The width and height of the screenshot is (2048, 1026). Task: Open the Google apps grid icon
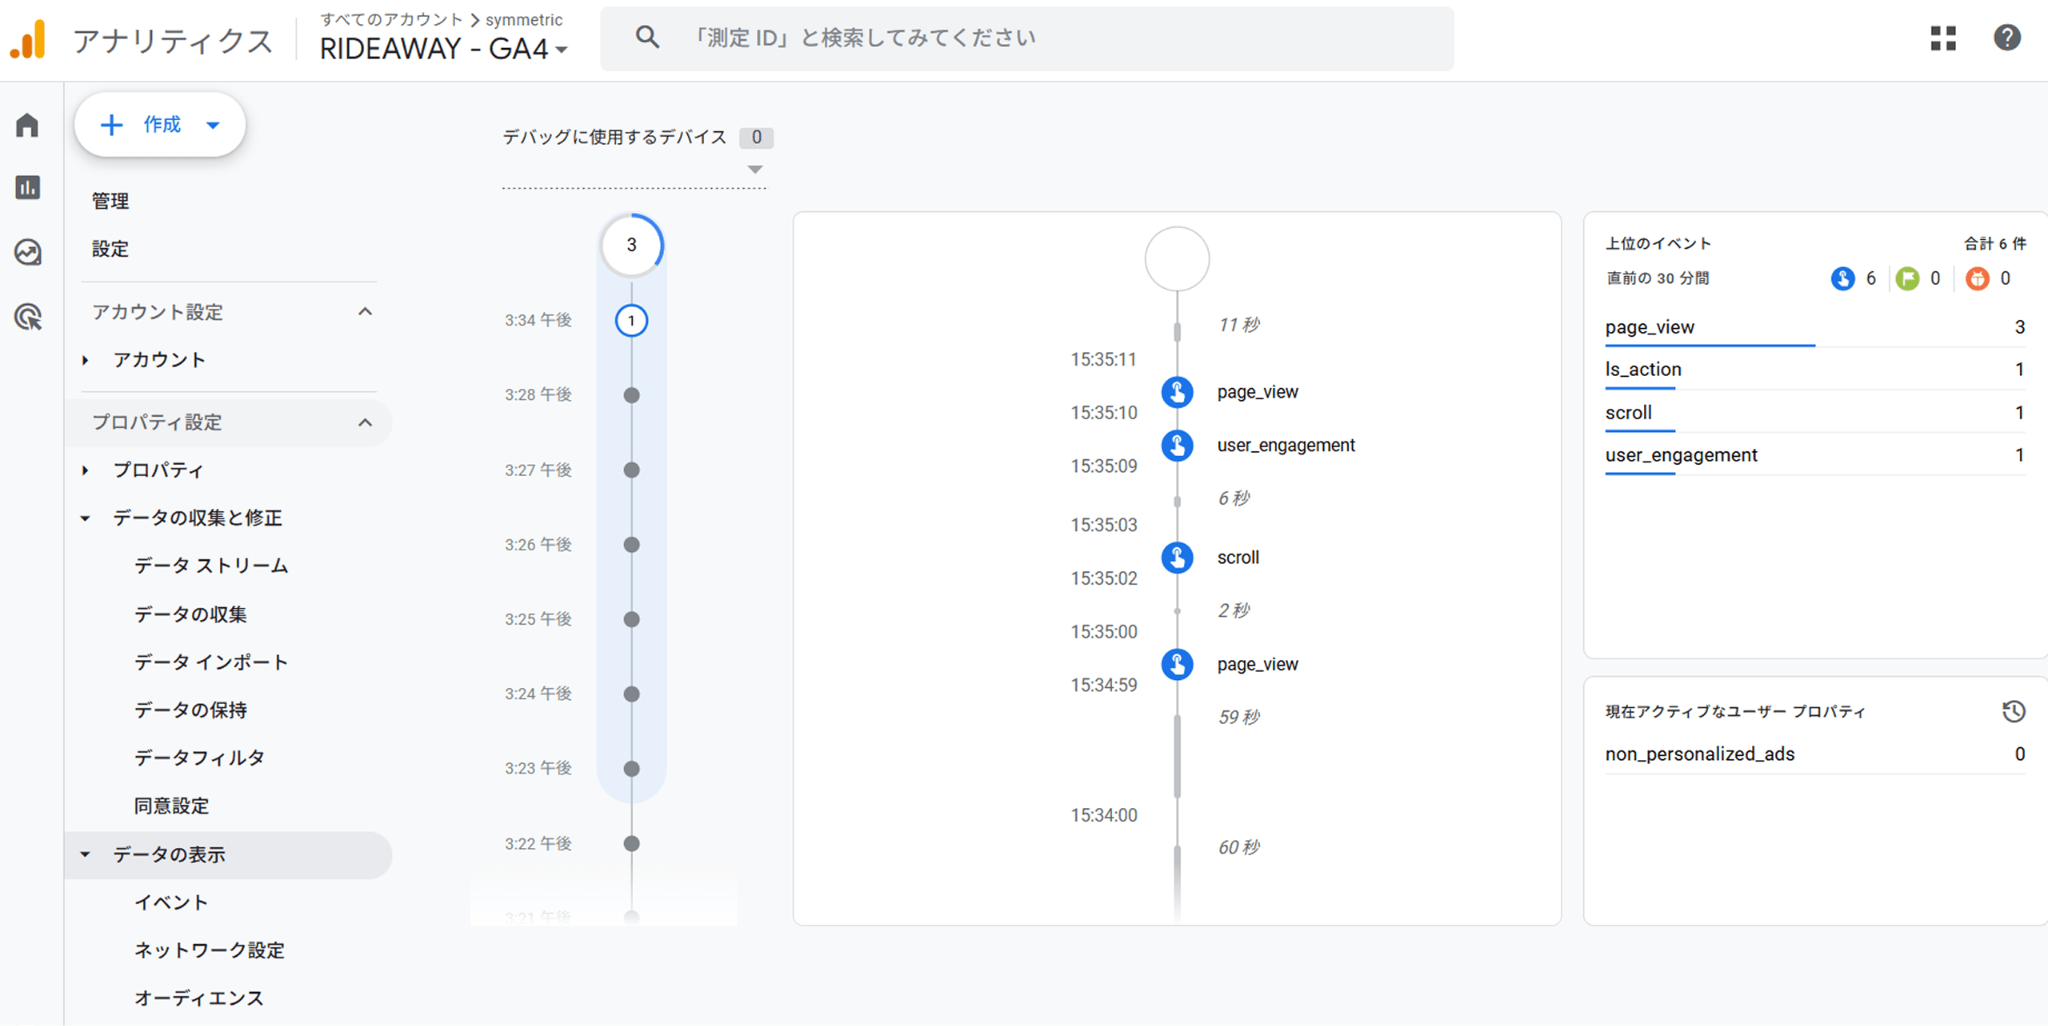[1943, 38]
